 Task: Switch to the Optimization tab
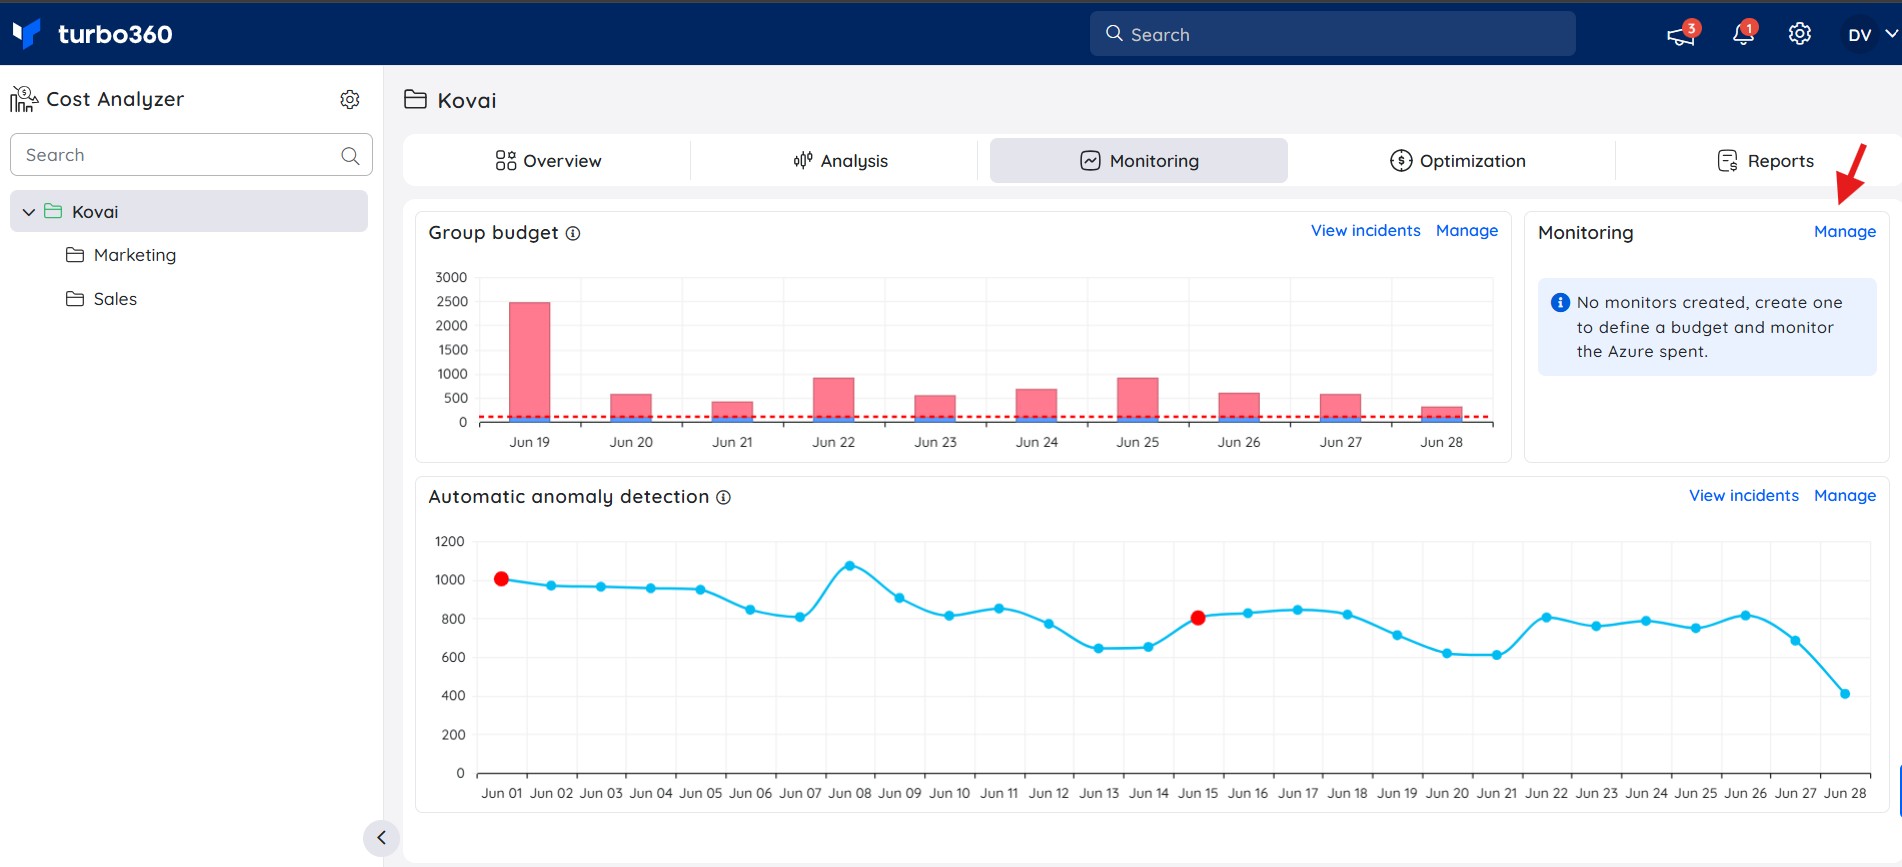pyautogui.click(x=1457, y=161)
